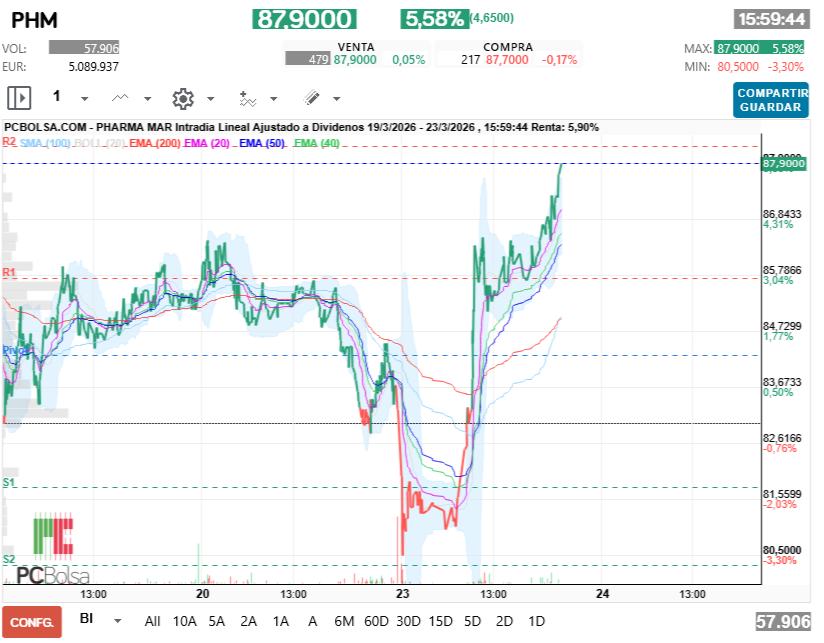Screen dimensions: 824x643
Task: Select the 10A time range
Action: coord(185,621)
